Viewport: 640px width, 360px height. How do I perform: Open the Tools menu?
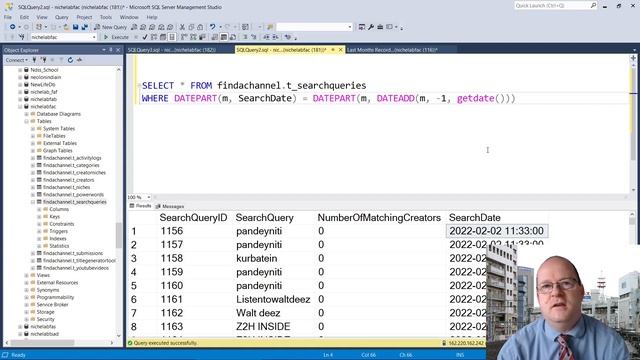coord(106,17)
